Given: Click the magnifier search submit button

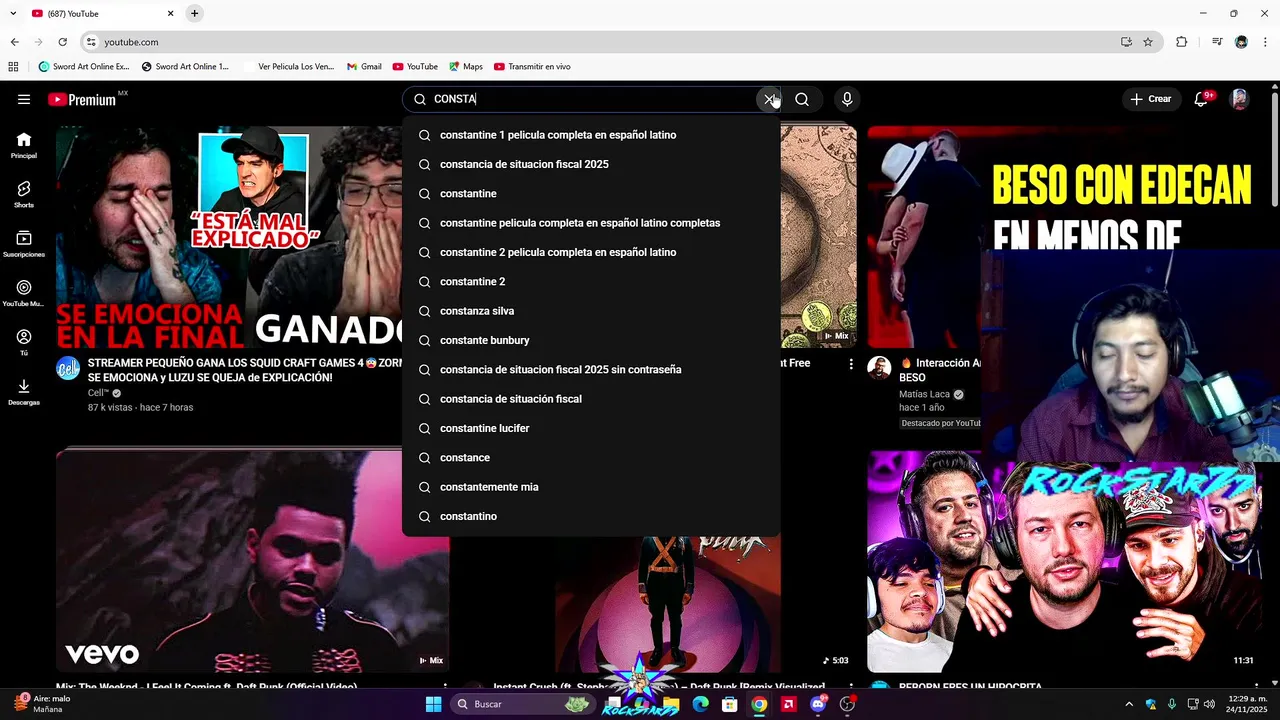Looking at the screenshot, I should [x=802, y=99].
